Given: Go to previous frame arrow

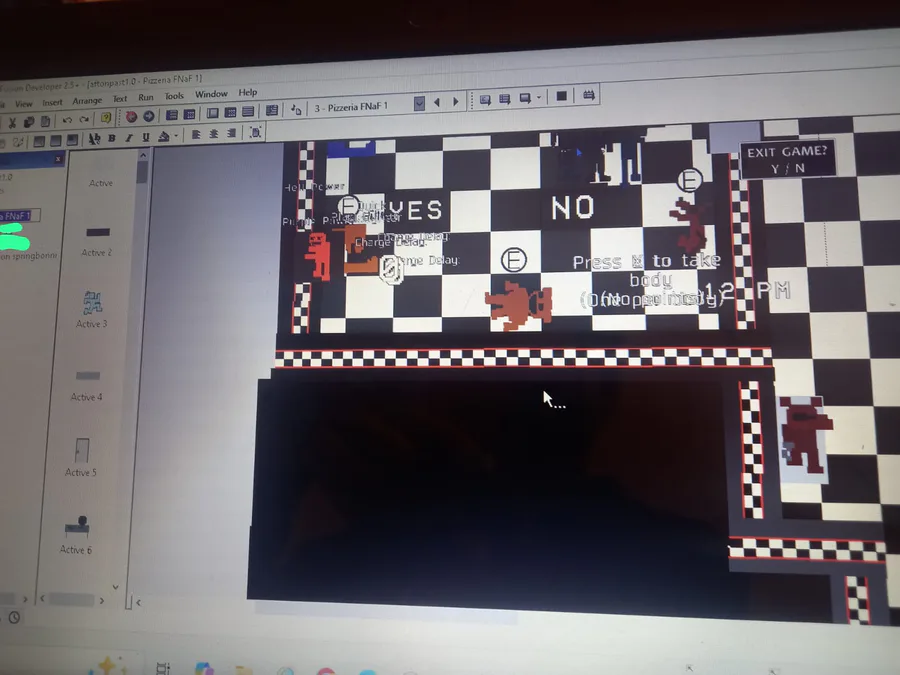Looking at the screenshot, I should pos(437,102).
